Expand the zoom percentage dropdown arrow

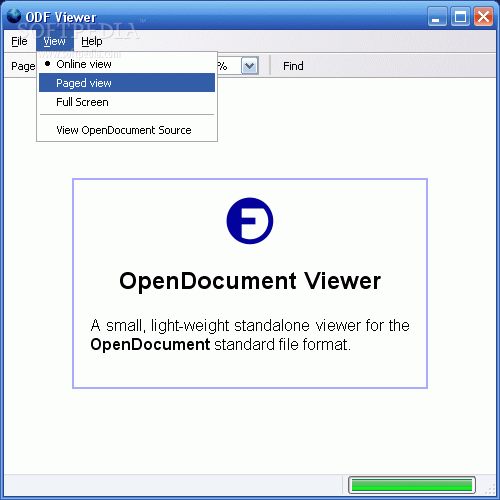coord(249,66)
